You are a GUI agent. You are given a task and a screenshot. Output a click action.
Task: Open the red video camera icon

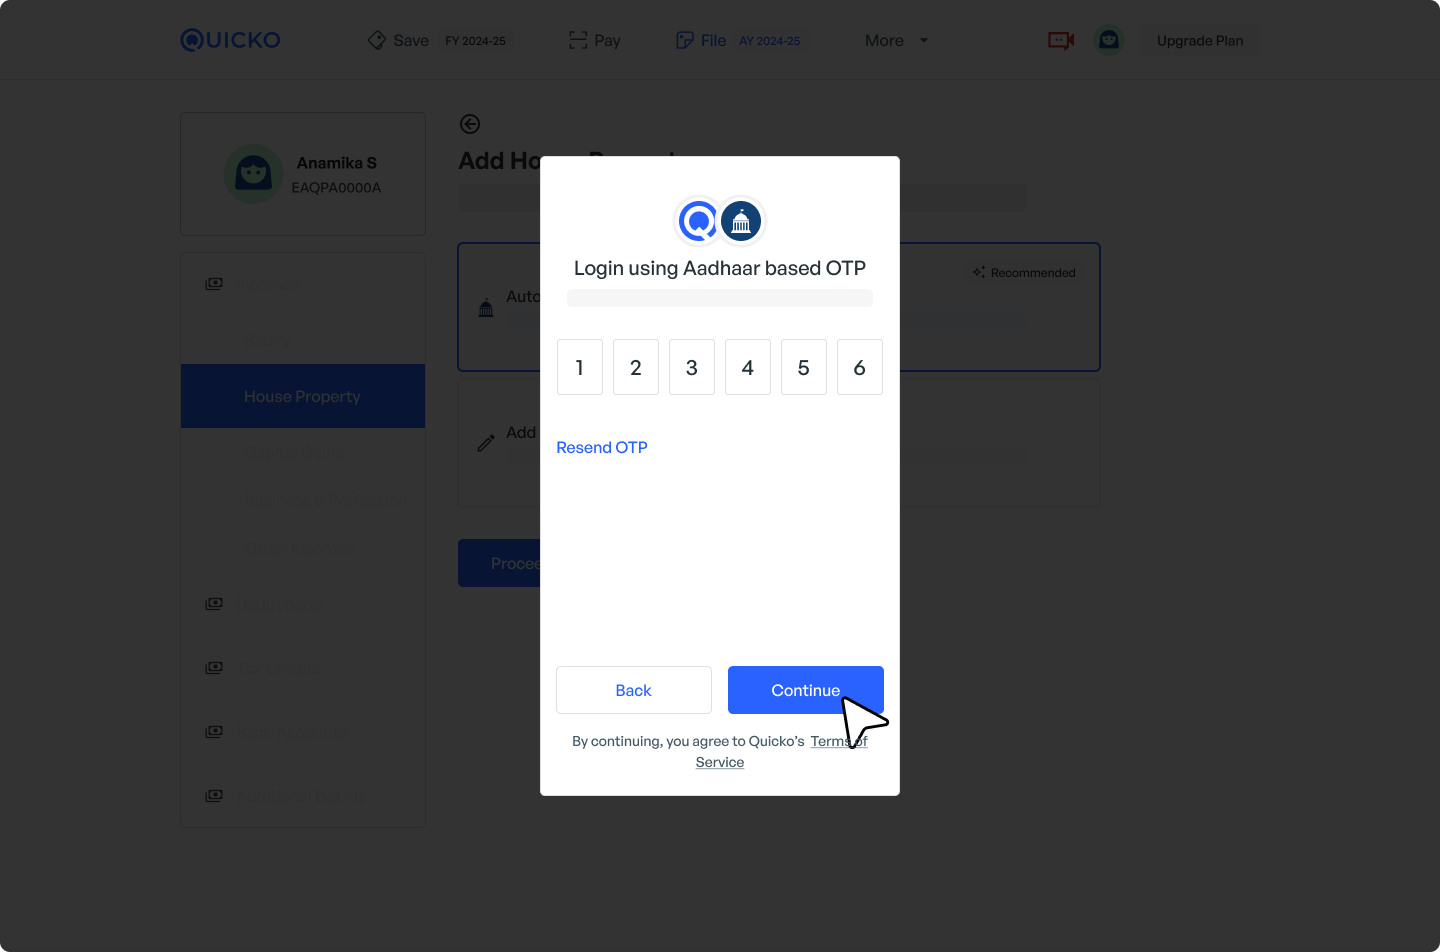point(1061,40)
